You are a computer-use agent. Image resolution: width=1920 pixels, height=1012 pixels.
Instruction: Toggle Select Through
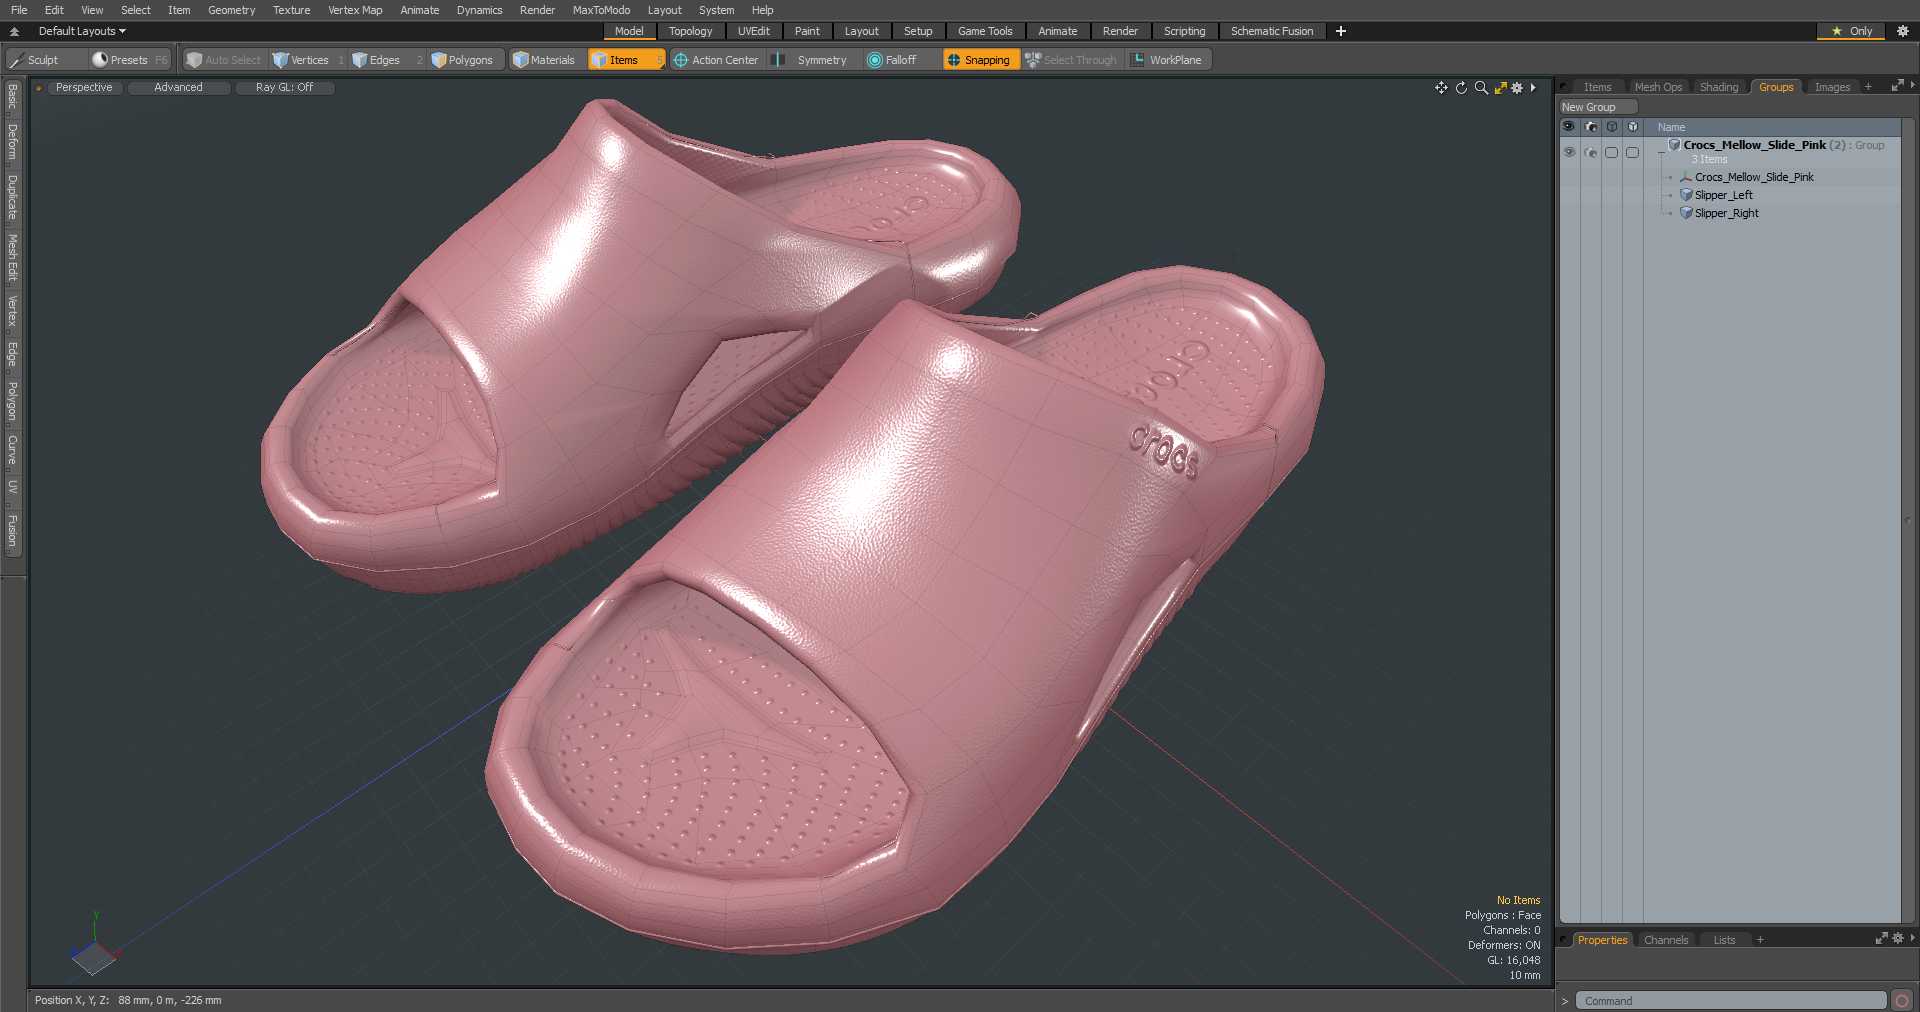click(x=1071, y=60)
